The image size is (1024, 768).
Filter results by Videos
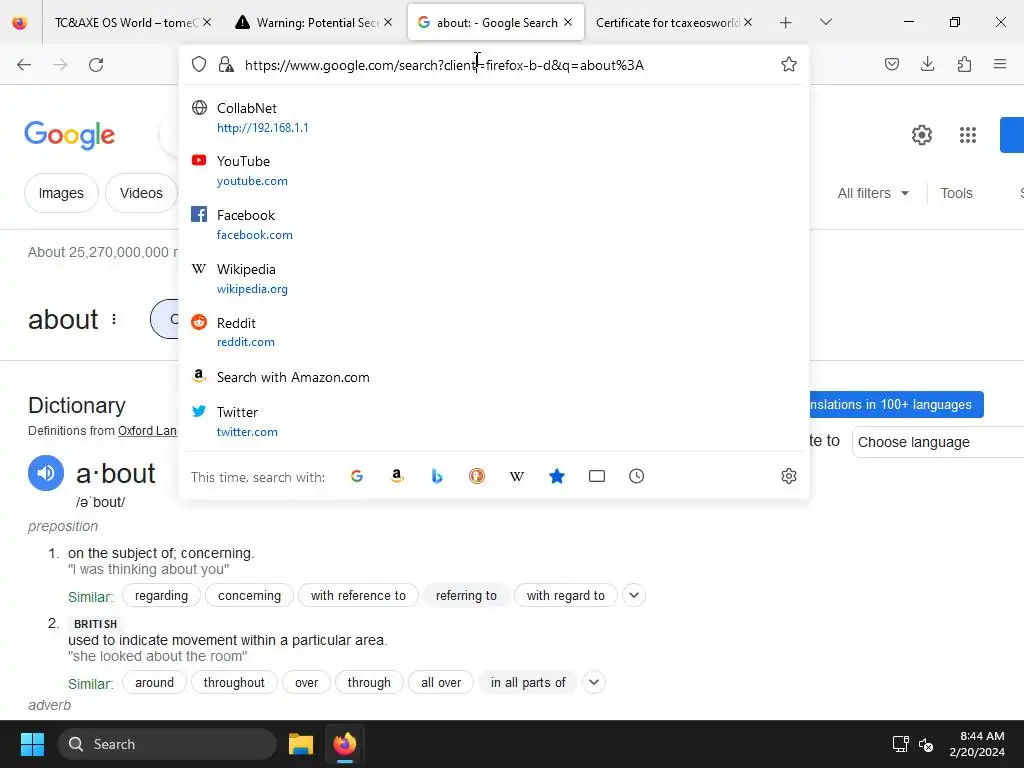[141, 193]
